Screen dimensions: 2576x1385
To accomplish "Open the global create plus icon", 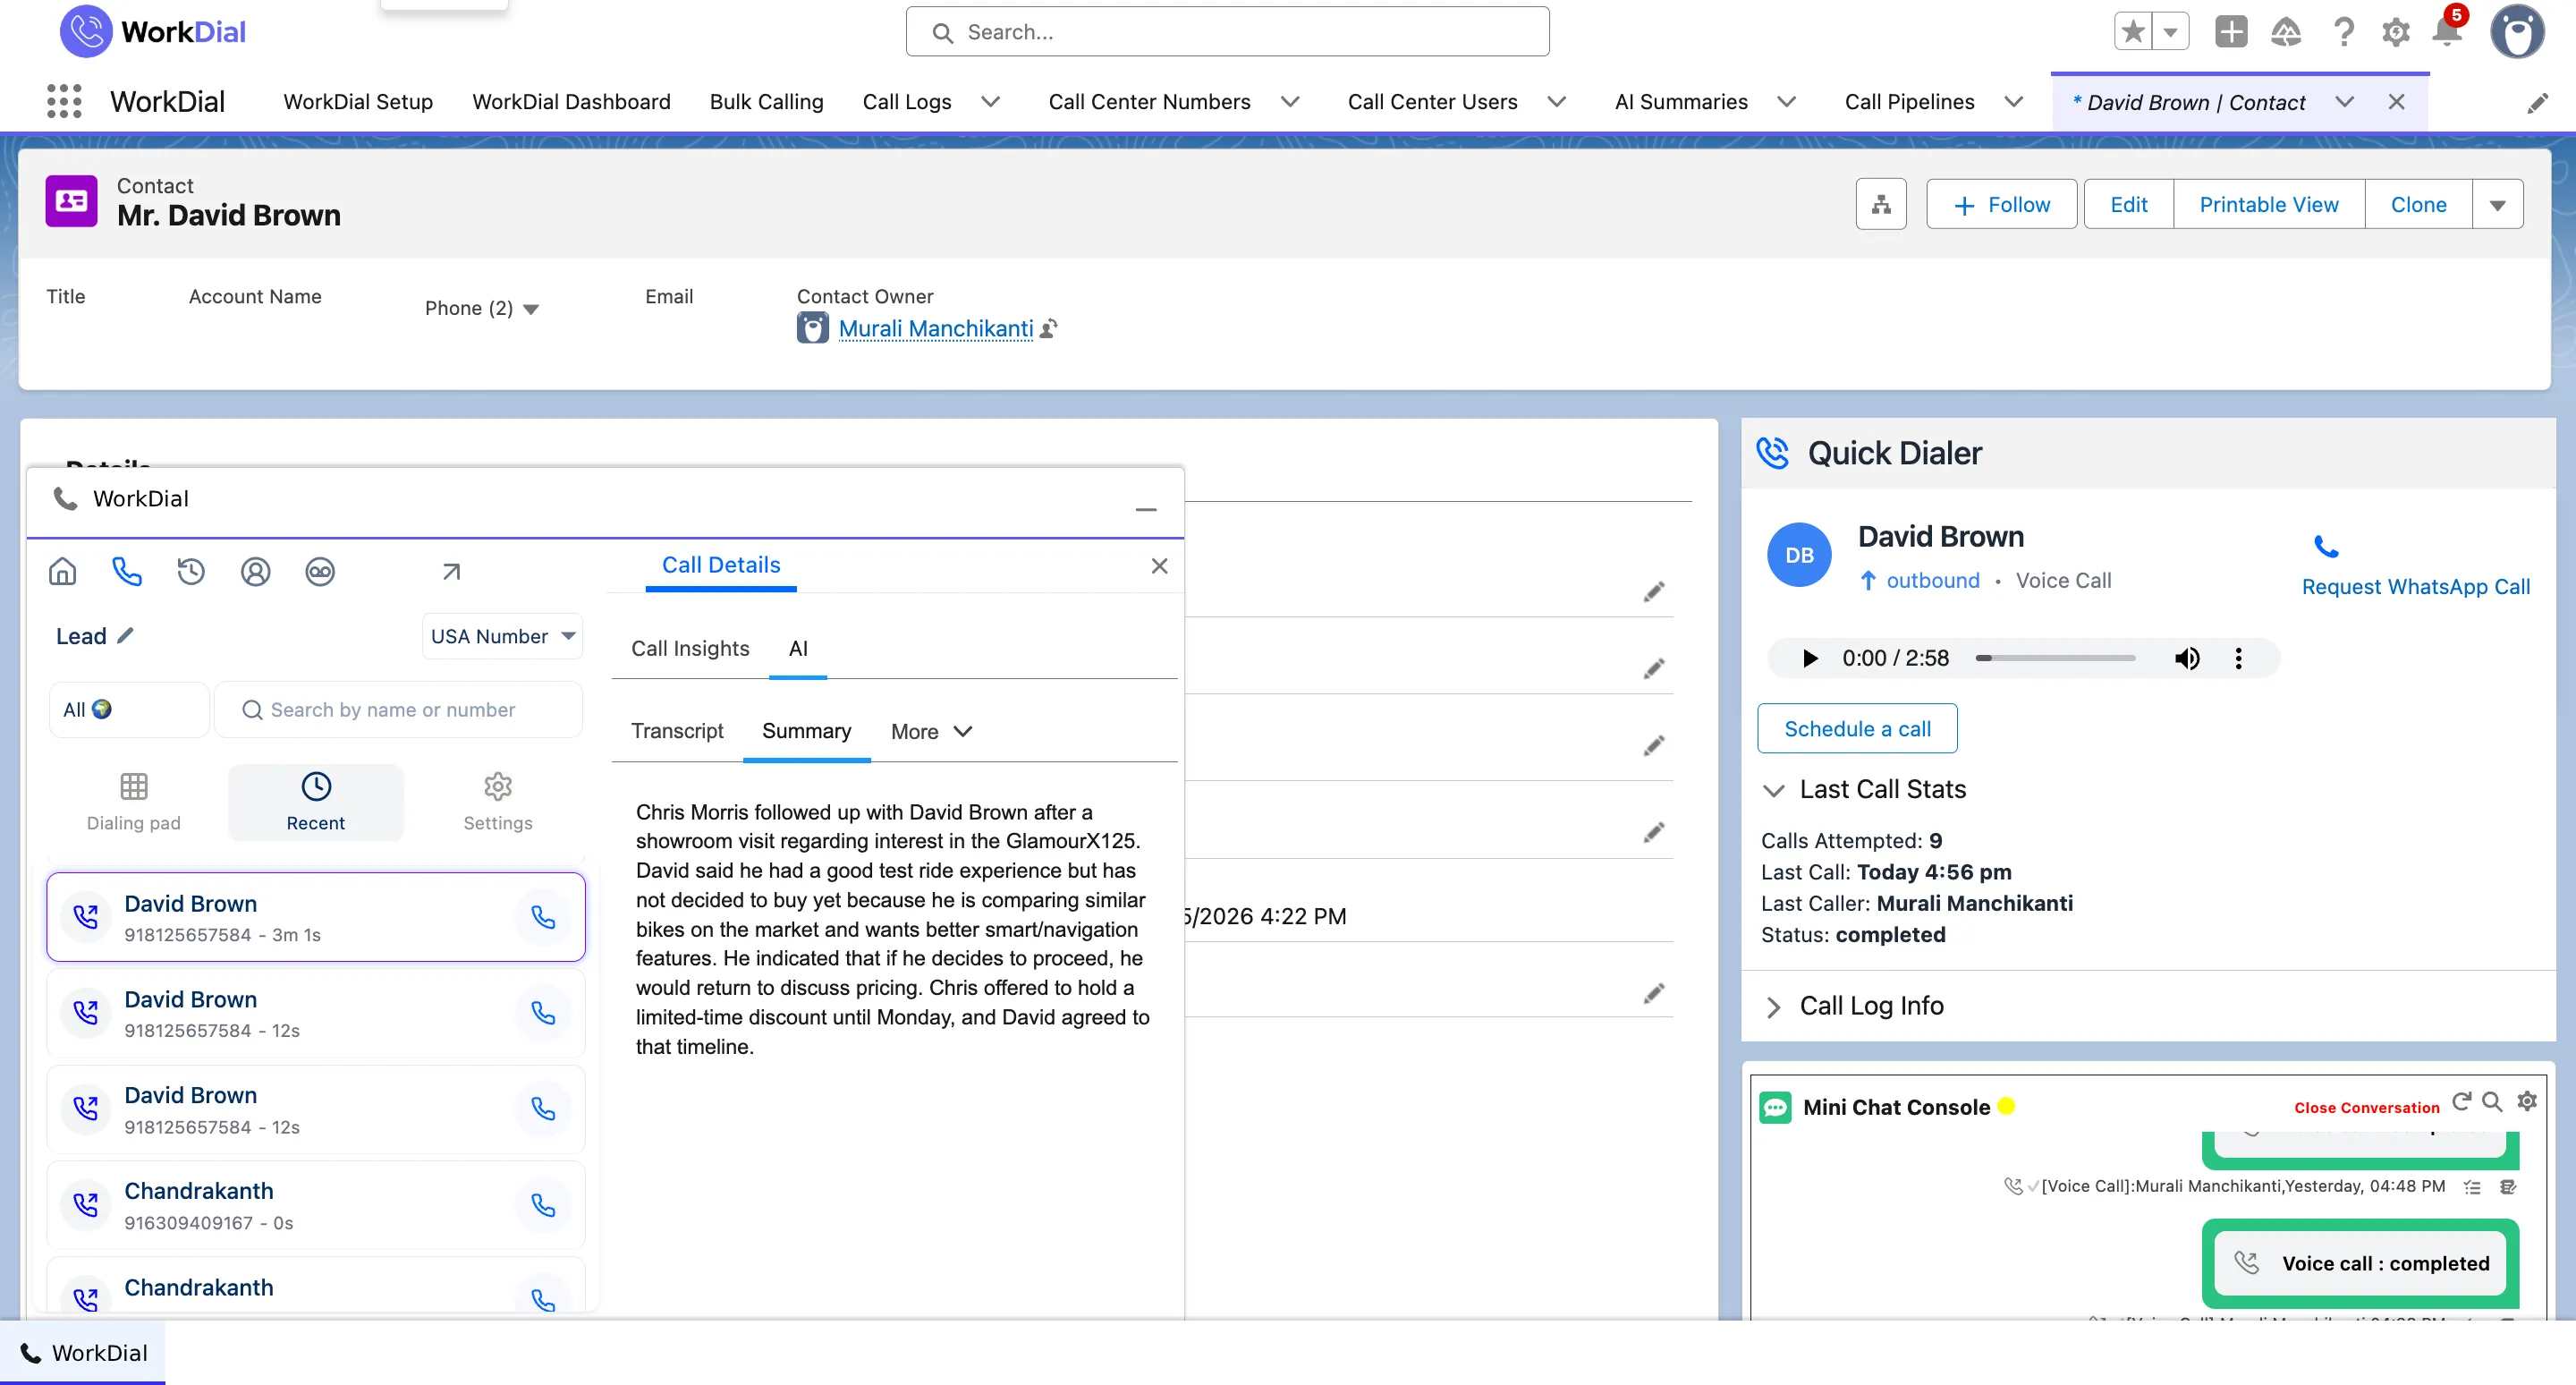I will 2231,32.
